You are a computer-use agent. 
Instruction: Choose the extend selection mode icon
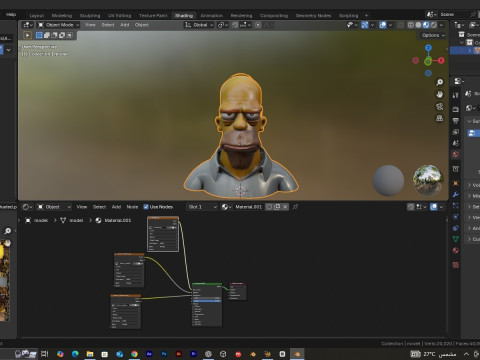(x=47, y=35)
